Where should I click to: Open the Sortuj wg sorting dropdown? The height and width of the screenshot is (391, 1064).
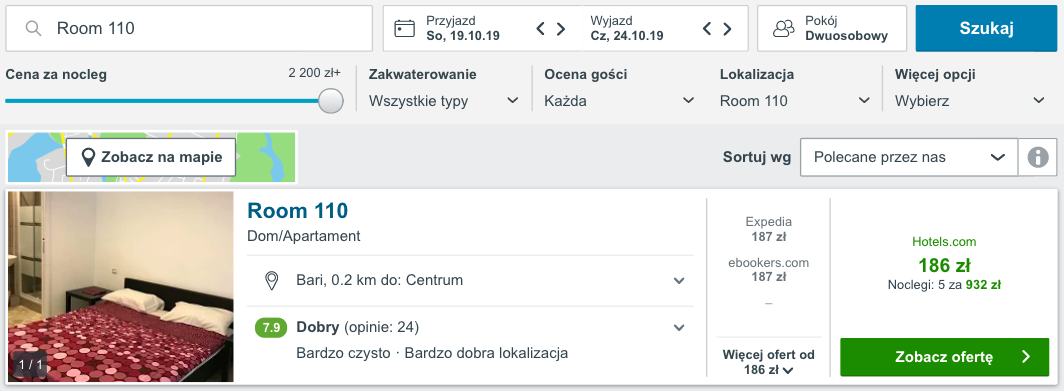pos(909,157)
